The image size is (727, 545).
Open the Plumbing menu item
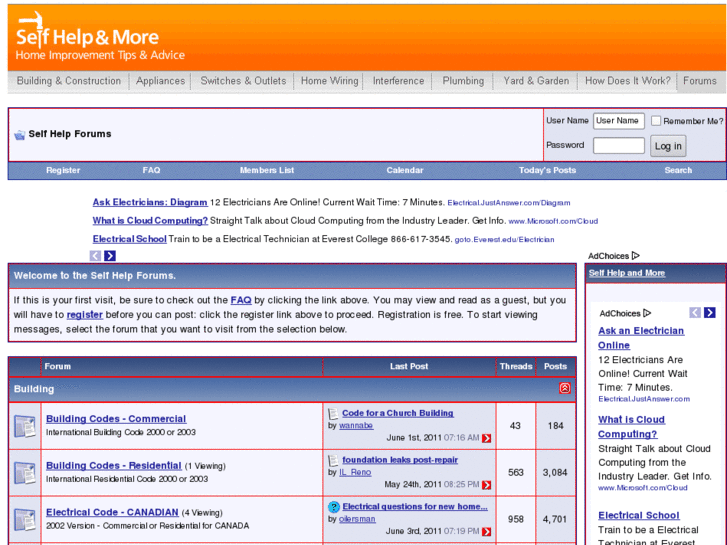463,81
